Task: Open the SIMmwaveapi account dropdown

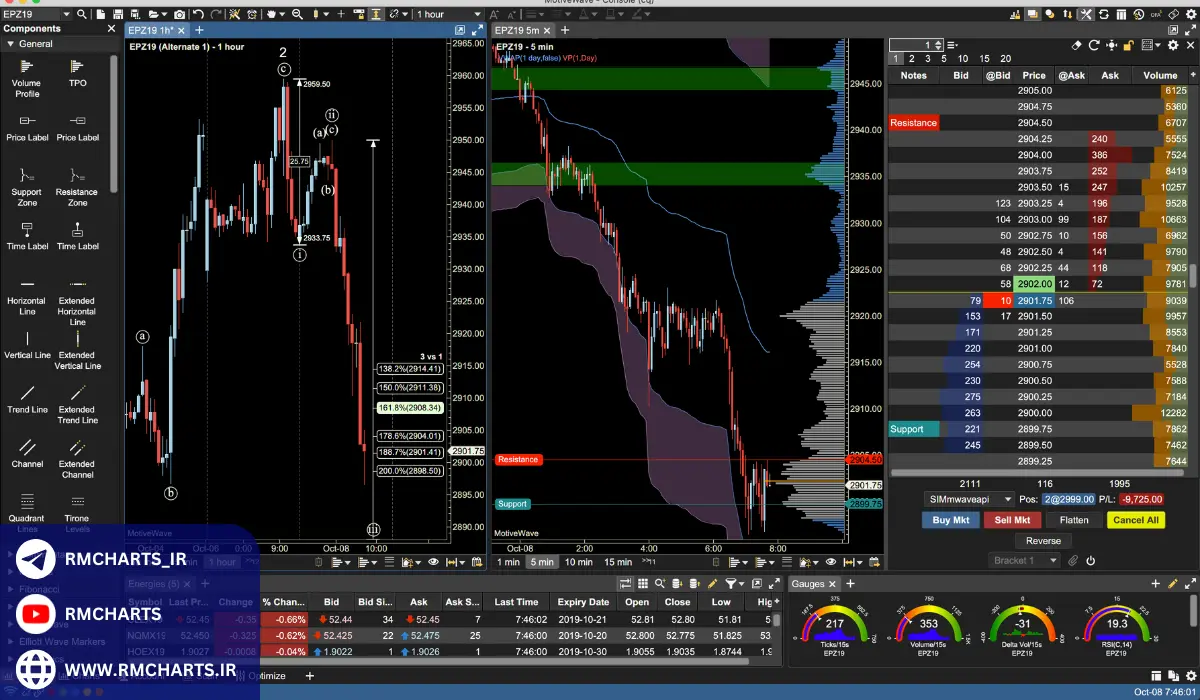Action: [x=969, y=498]
